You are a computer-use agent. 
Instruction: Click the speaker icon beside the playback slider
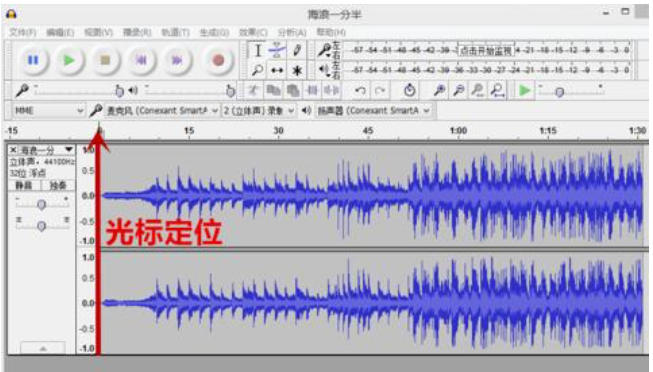[133, 90]
